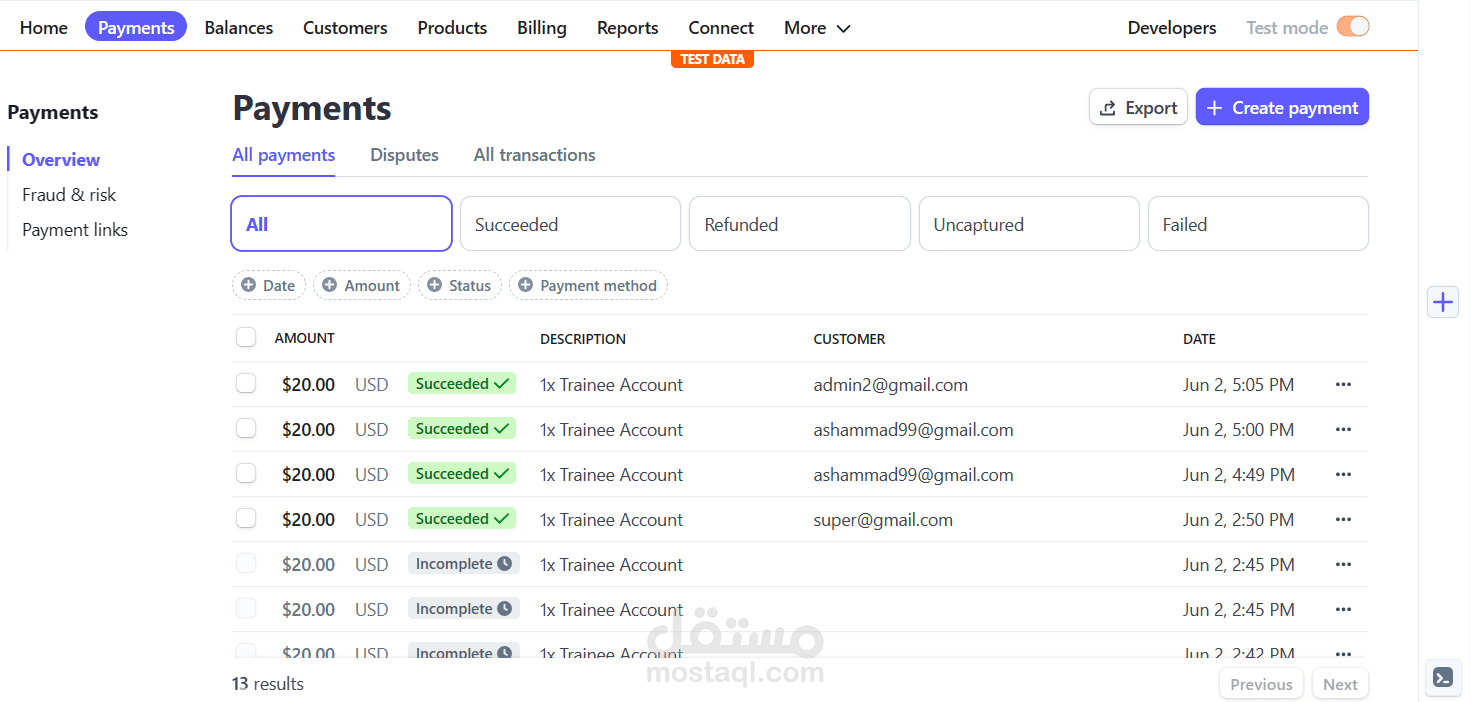Open more options for Jun 2, 4:49 PM payment
This screenshot has width=1471, height=702.
pos(1343,475)
